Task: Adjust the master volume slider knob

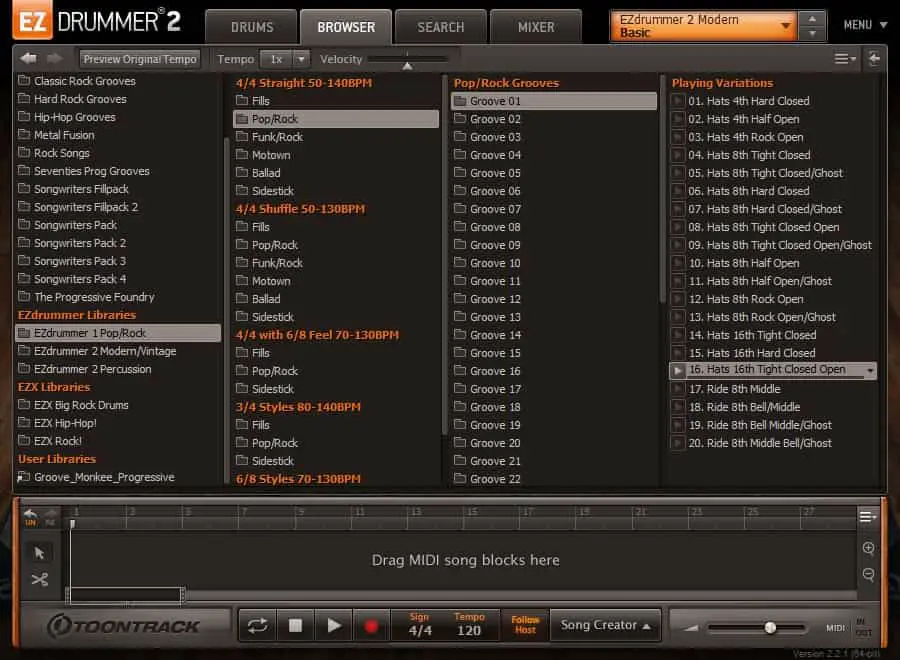Action: [770, 628]
